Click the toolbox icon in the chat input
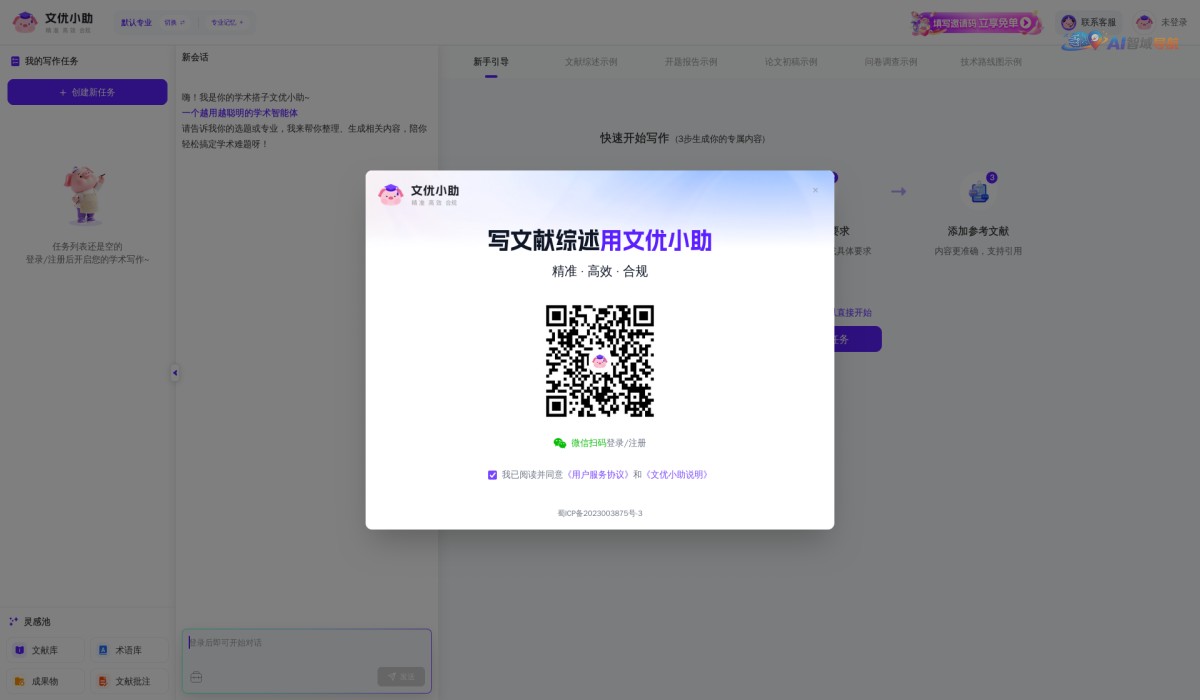 tap(196, 677)
